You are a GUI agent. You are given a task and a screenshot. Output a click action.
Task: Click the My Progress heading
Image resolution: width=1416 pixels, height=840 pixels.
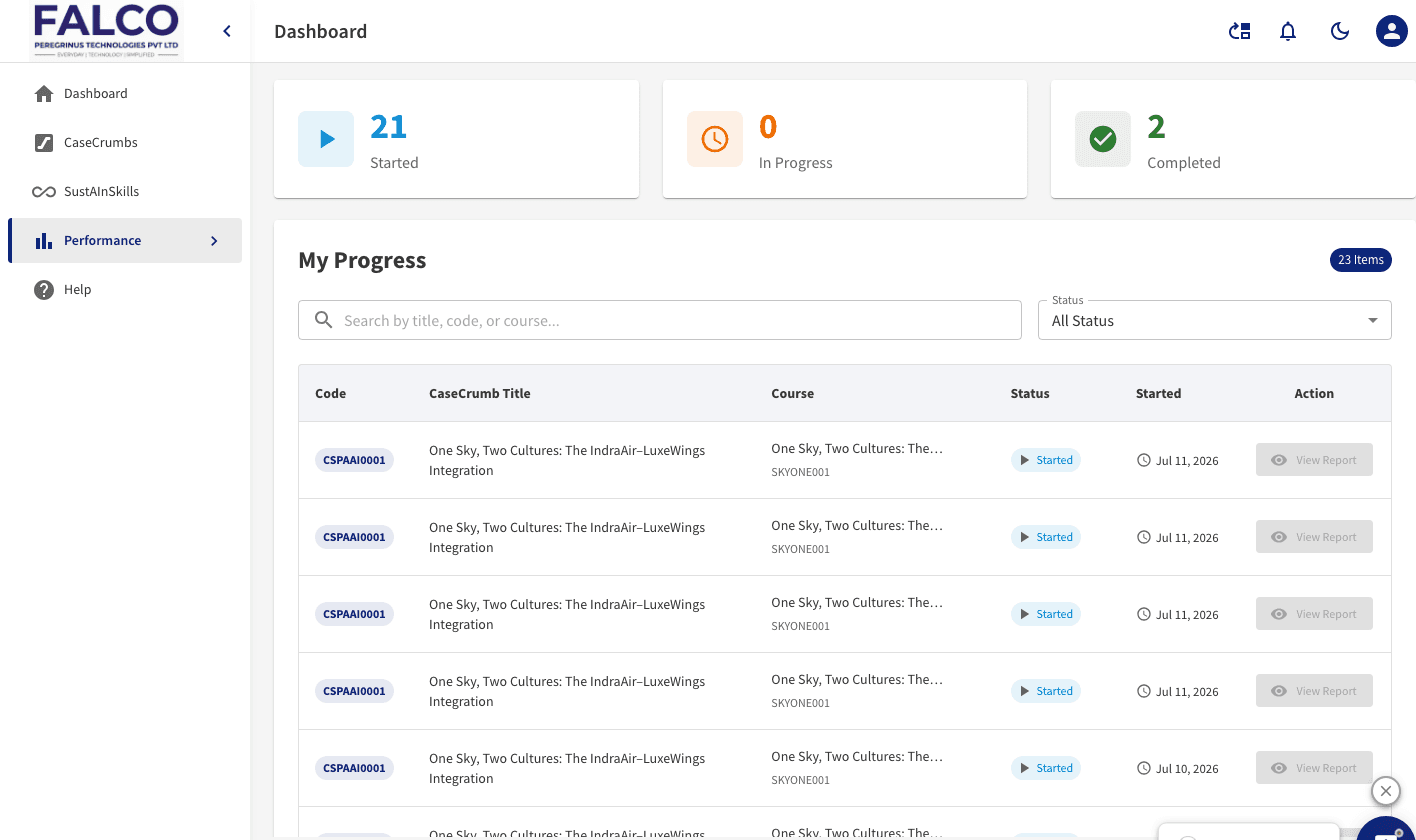click(362, 260)
